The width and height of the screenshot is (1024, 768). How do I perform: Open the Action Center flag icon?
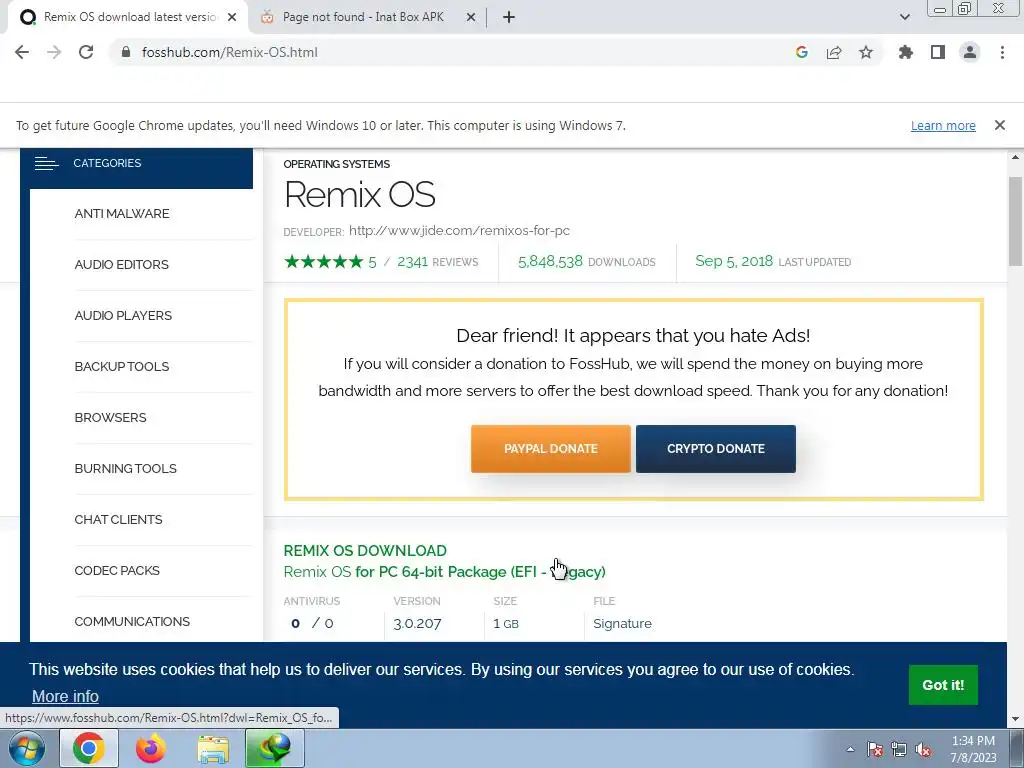874,749
